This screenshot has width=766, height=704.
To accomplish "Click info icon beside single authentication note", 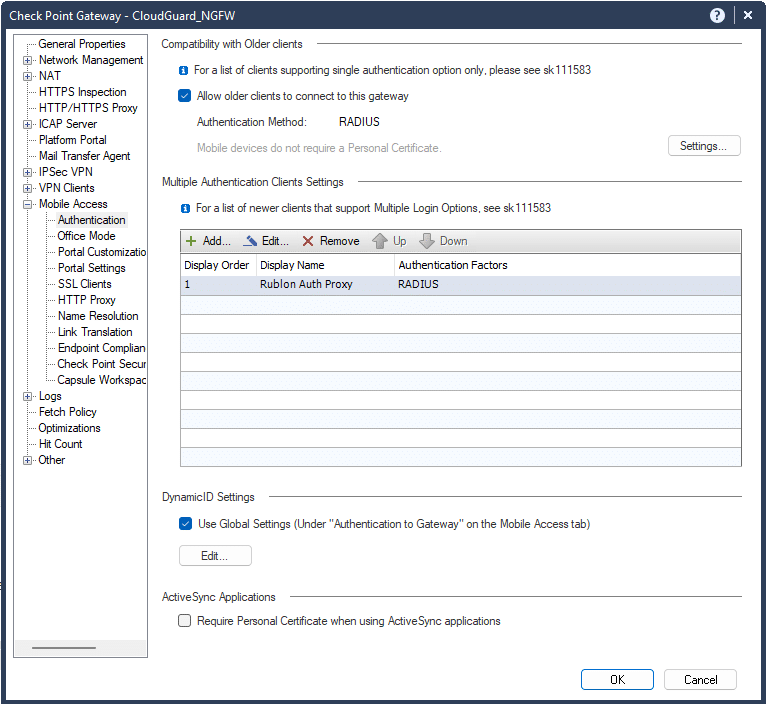I will click(x=183, y=71).
